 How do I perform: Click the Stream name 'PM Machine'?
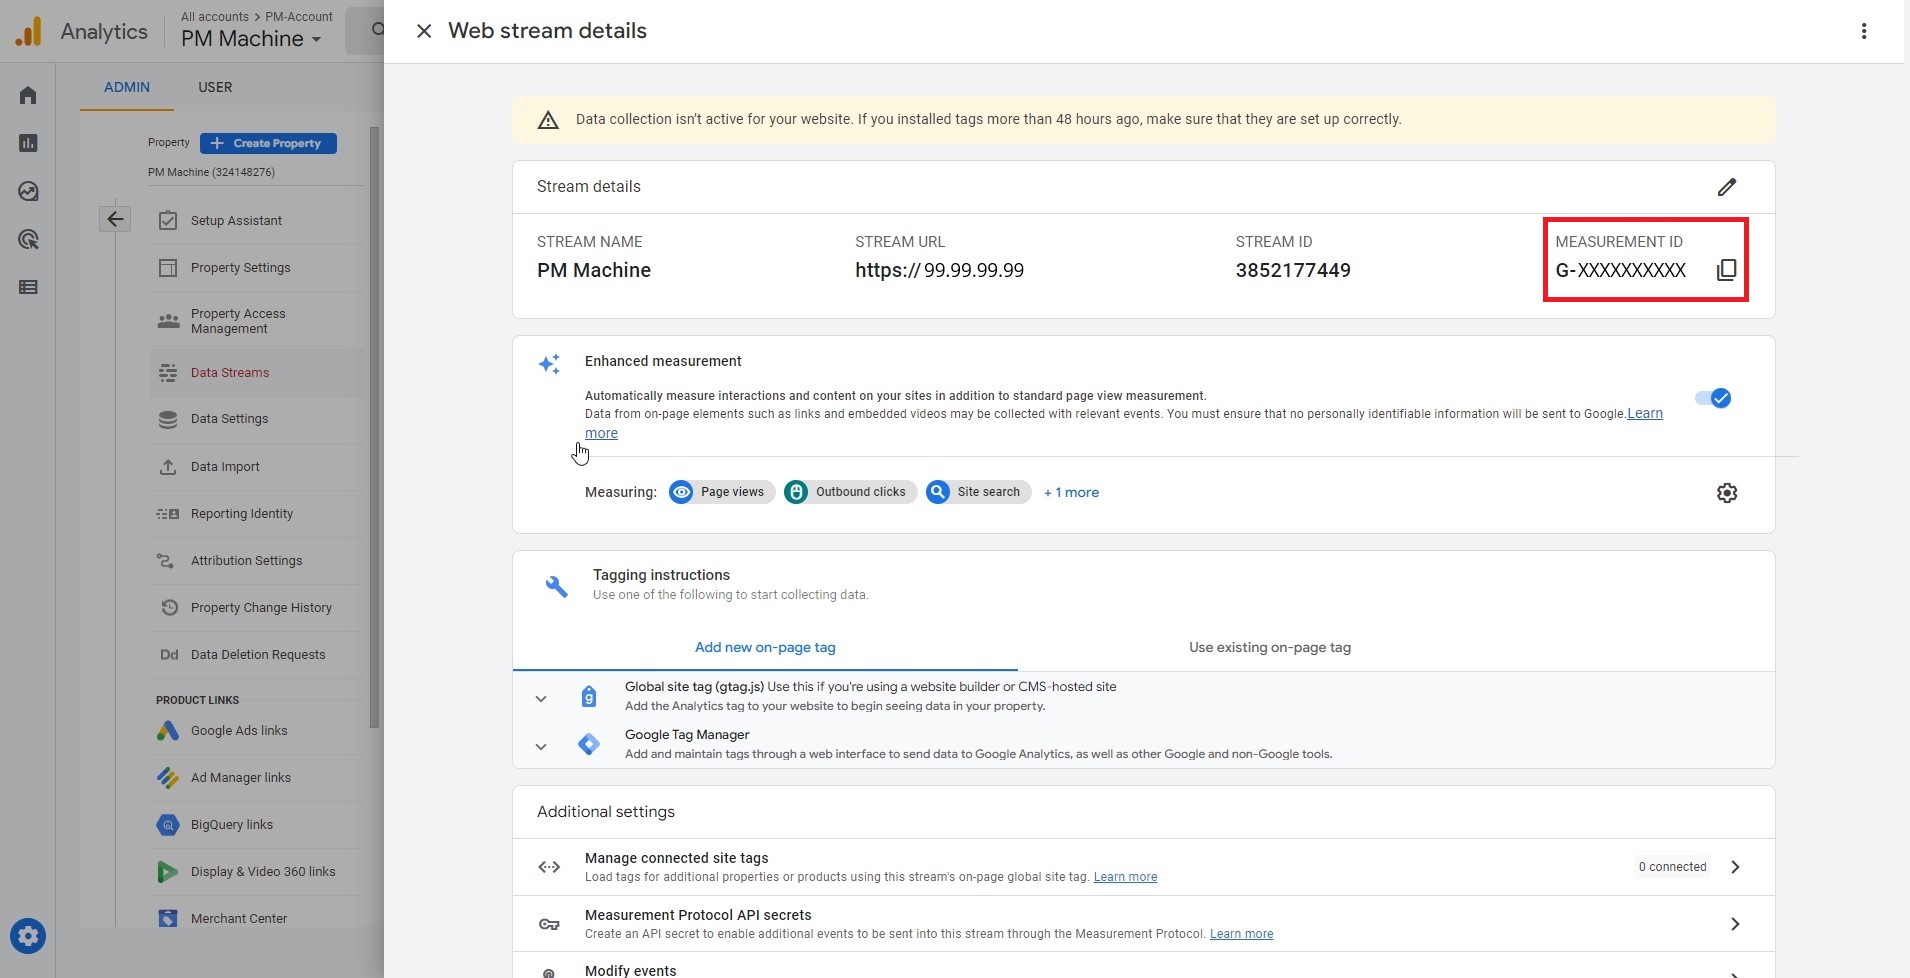[x=594, y=270]
